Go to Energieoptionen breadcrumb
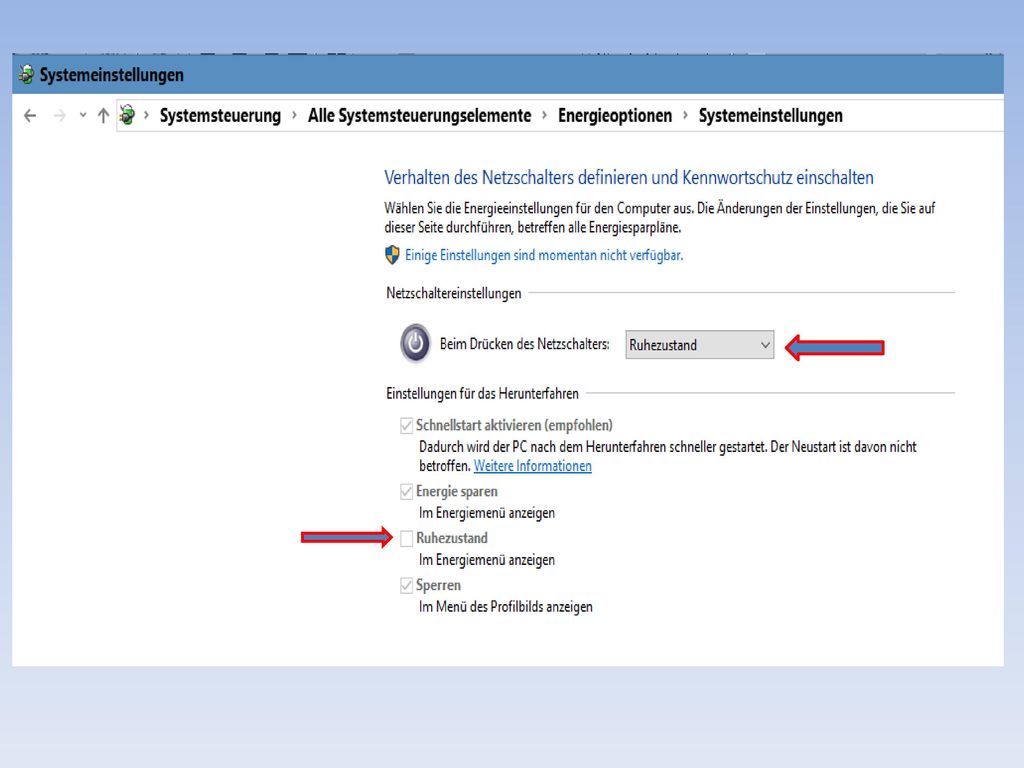Image resolution: width=1024 pixels, height=768 pixels. pyautogui.click(x=615, y=116)
